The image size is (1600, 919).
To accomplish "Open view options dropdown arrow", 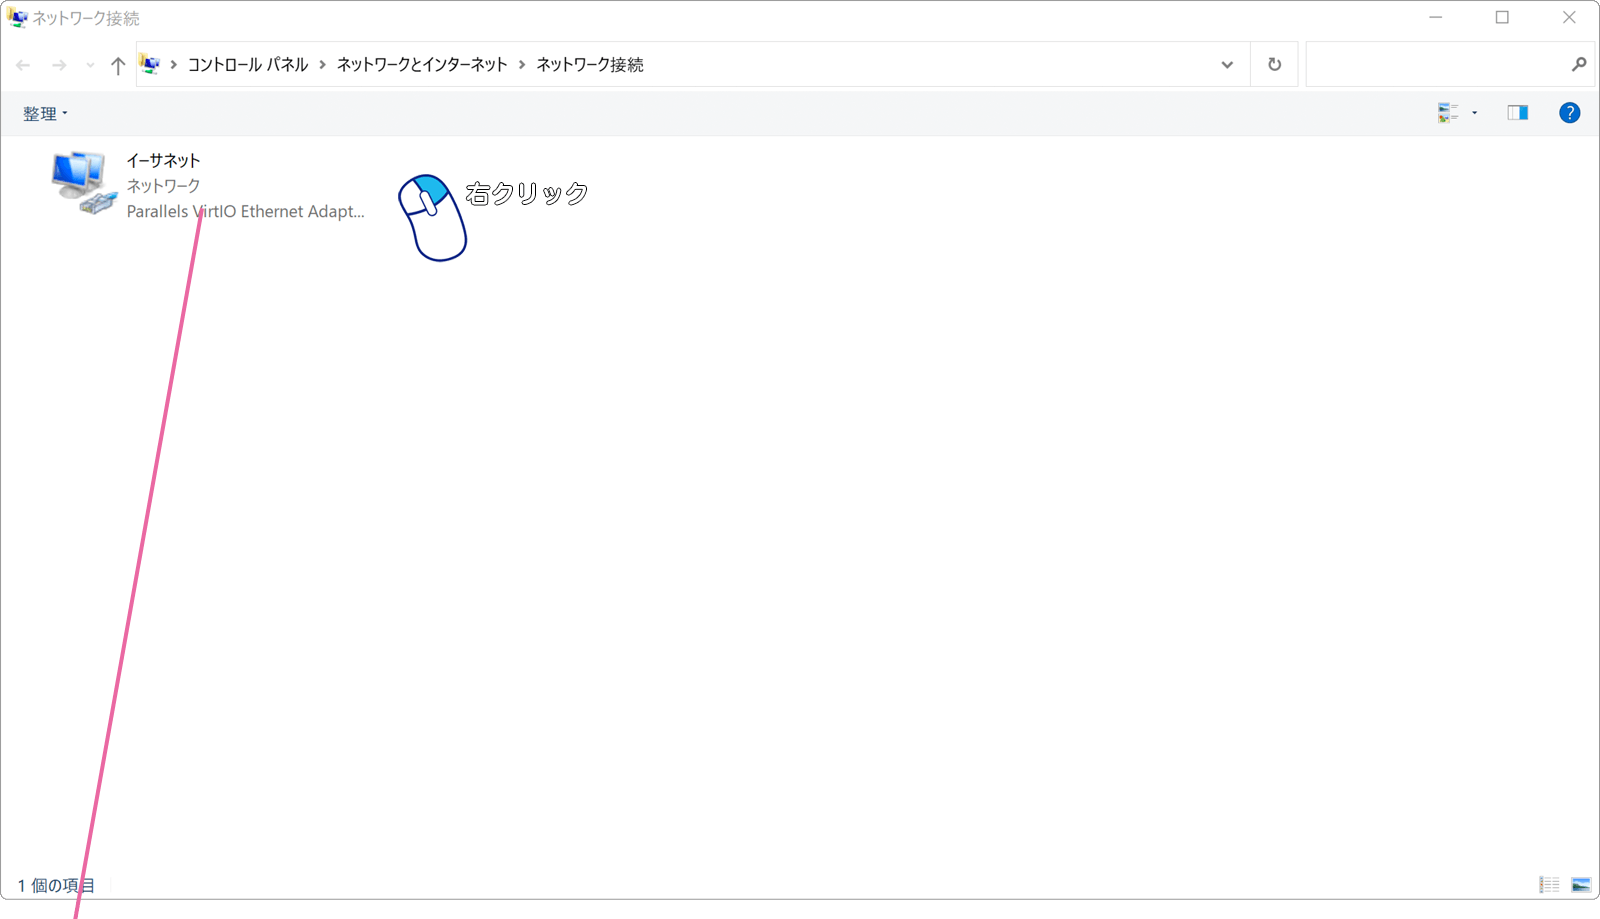I will [1474, 113].
